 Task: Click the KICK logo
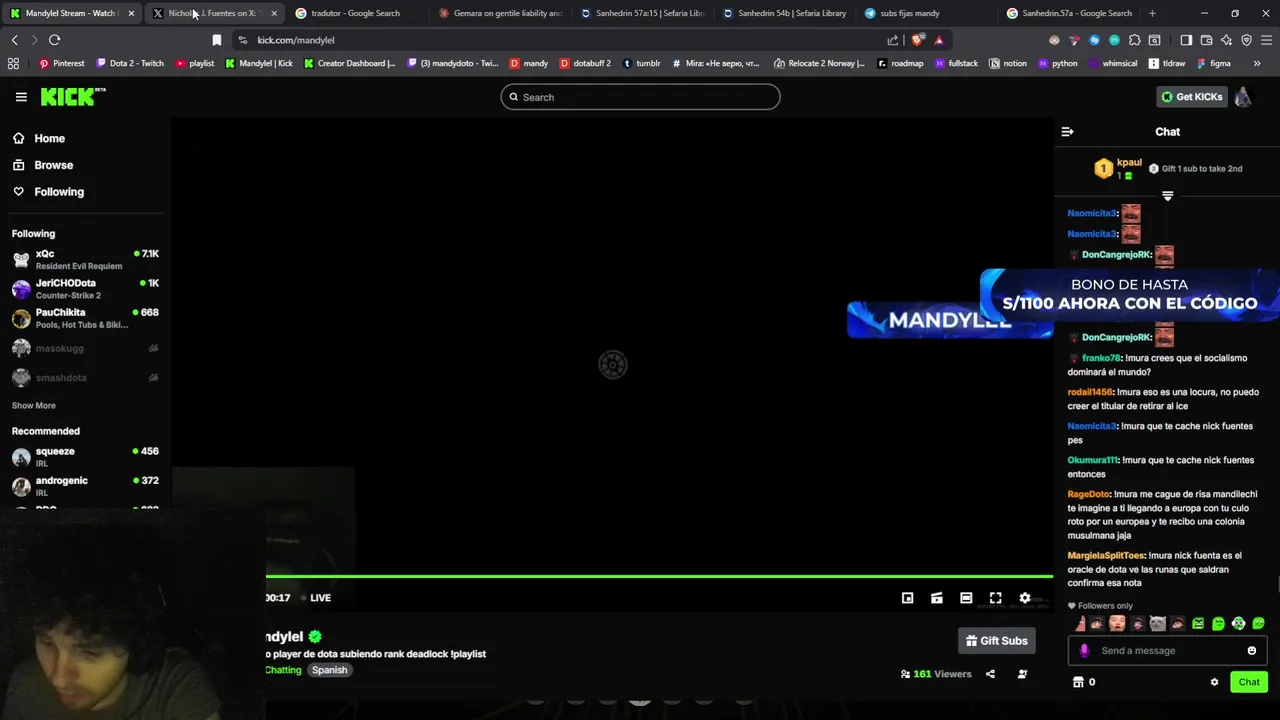[73, 96]
